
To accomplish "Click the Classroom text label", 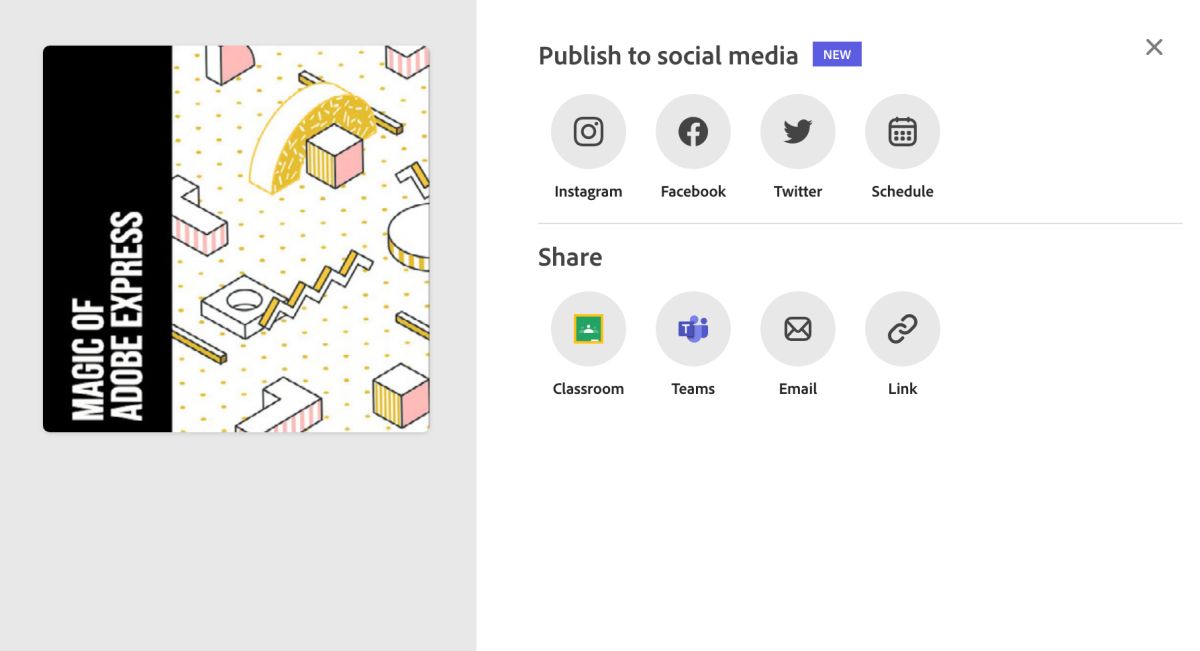I will (588, 389).
